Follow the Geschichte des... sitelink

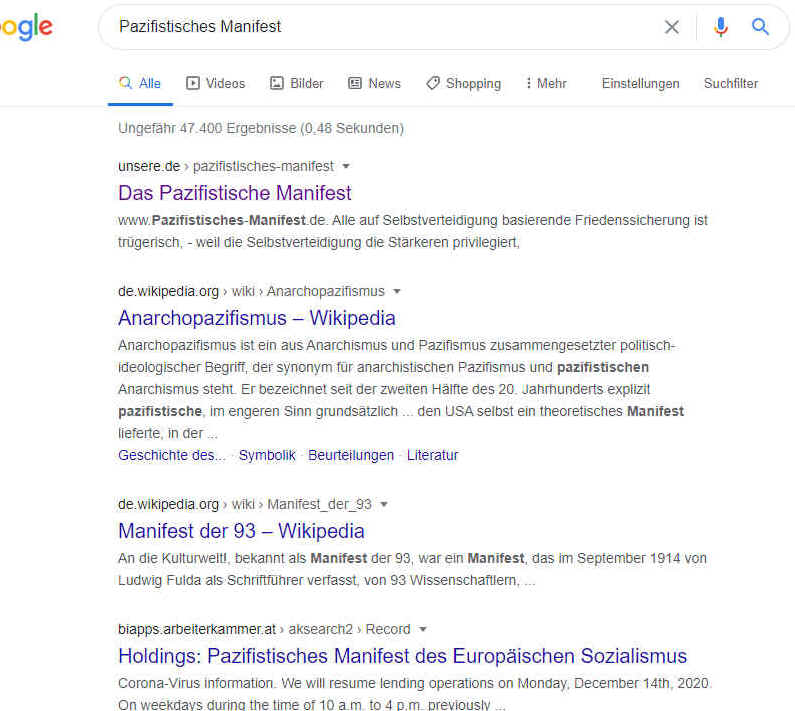[x=172, y=455]
